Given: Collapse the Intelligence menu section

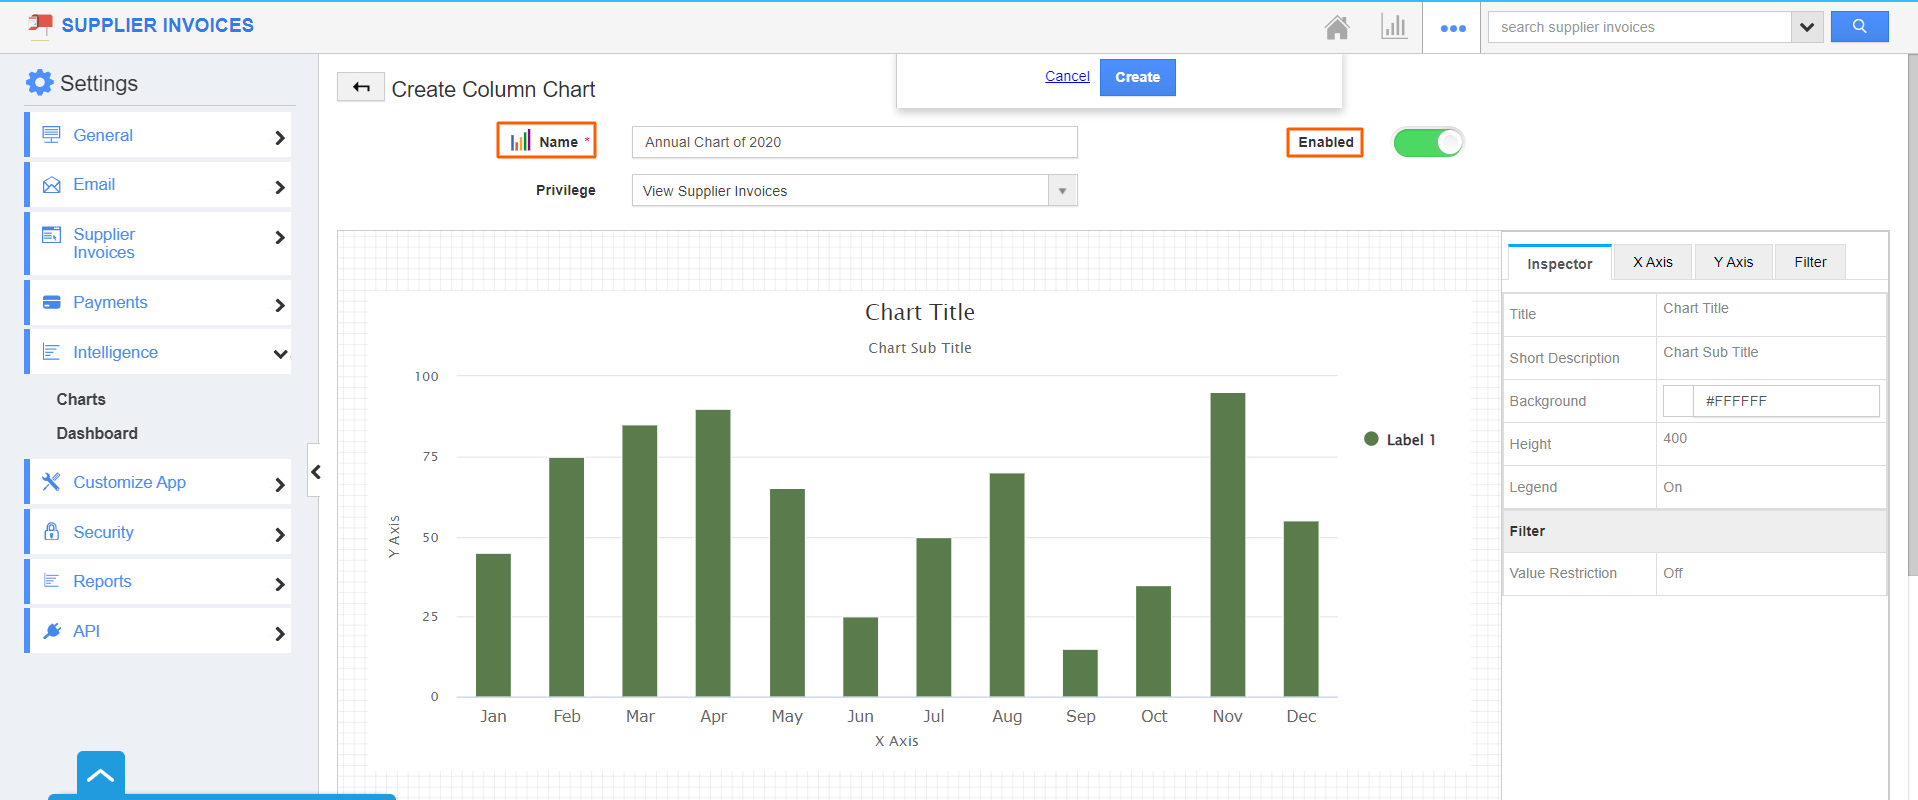Looking at the screenshot, I should [x=280, y=353].
